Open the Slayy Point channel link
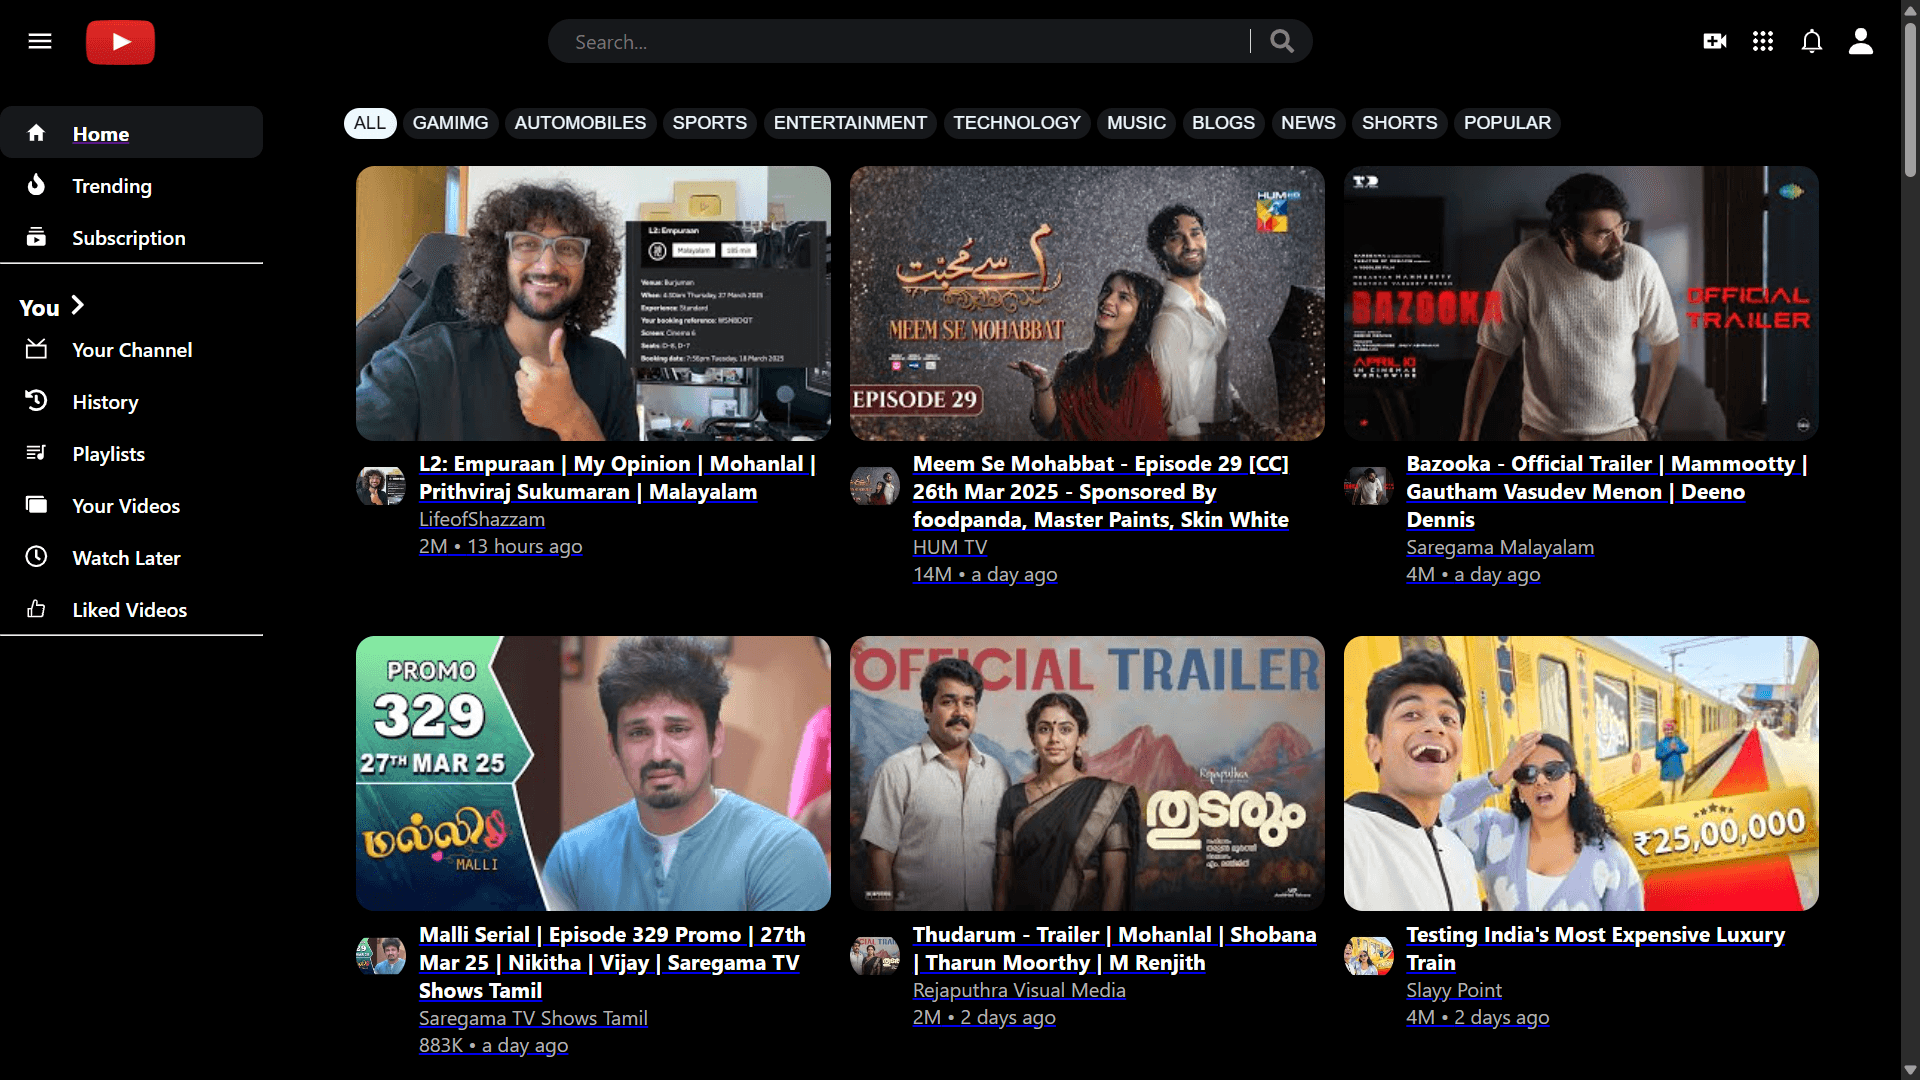Viewport: 1920px width, 1080px height. [x=1453, y=990]
